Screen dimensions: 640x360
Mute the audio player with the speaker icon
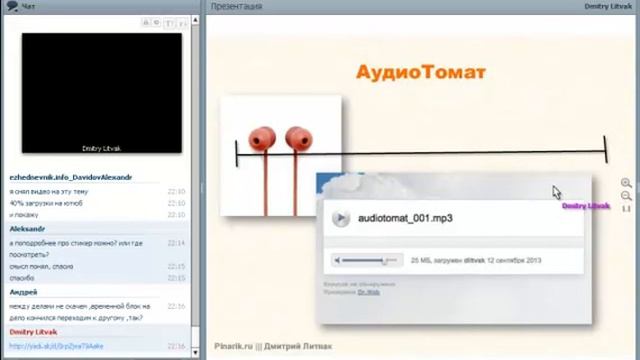[337, 260]
